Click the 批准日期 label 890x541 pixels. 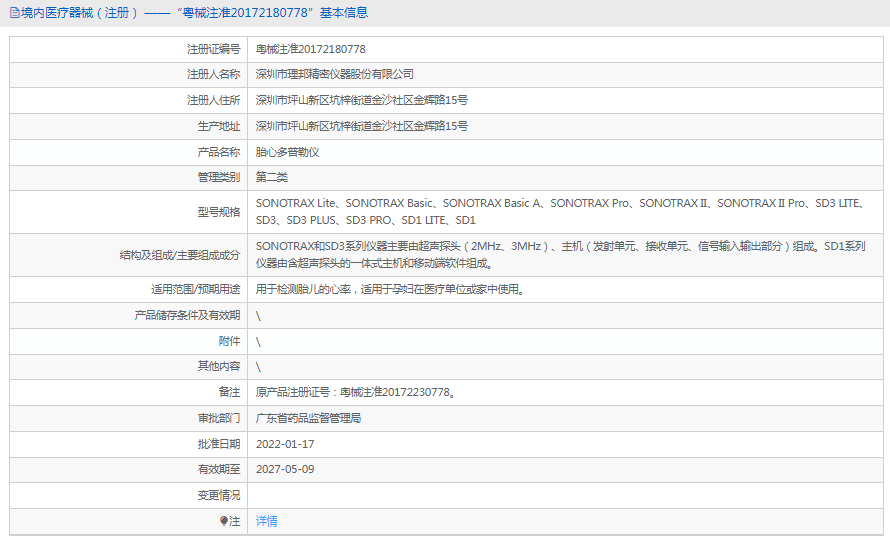[219, 444]
